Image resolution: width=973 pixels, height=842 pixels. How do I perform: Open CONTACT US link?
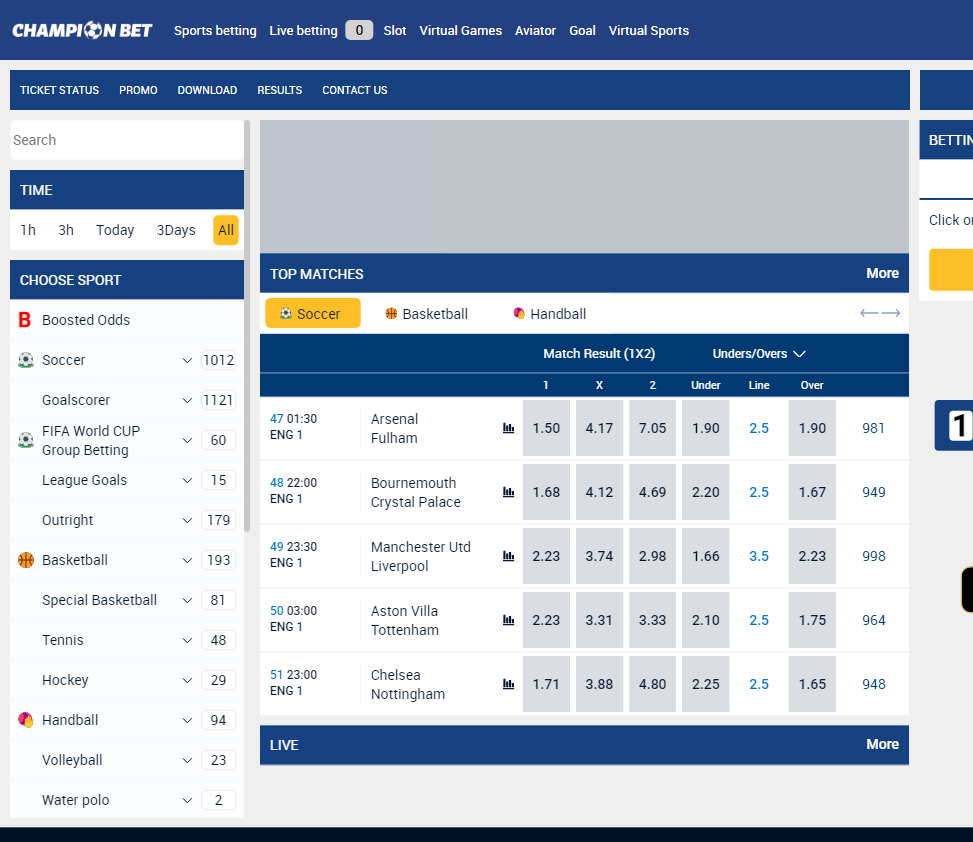[355, 90]
